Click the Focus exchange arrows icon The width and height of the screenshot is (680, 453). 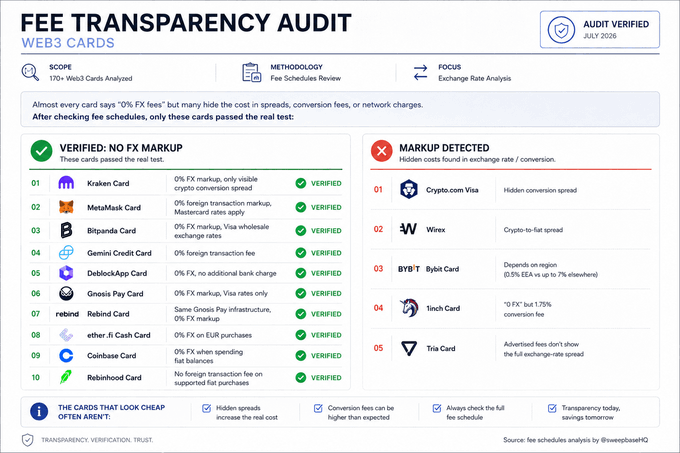click(420, 72)
